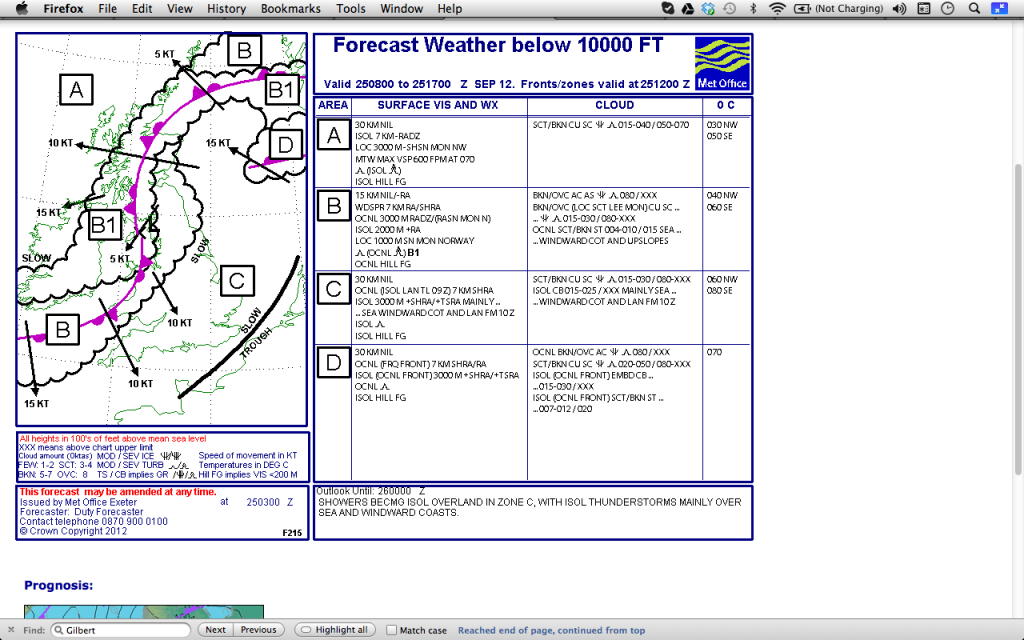Open the Google Drive menu bar icon
Image resolution: width=1024 pixels, height=640 pixels.
686,8
